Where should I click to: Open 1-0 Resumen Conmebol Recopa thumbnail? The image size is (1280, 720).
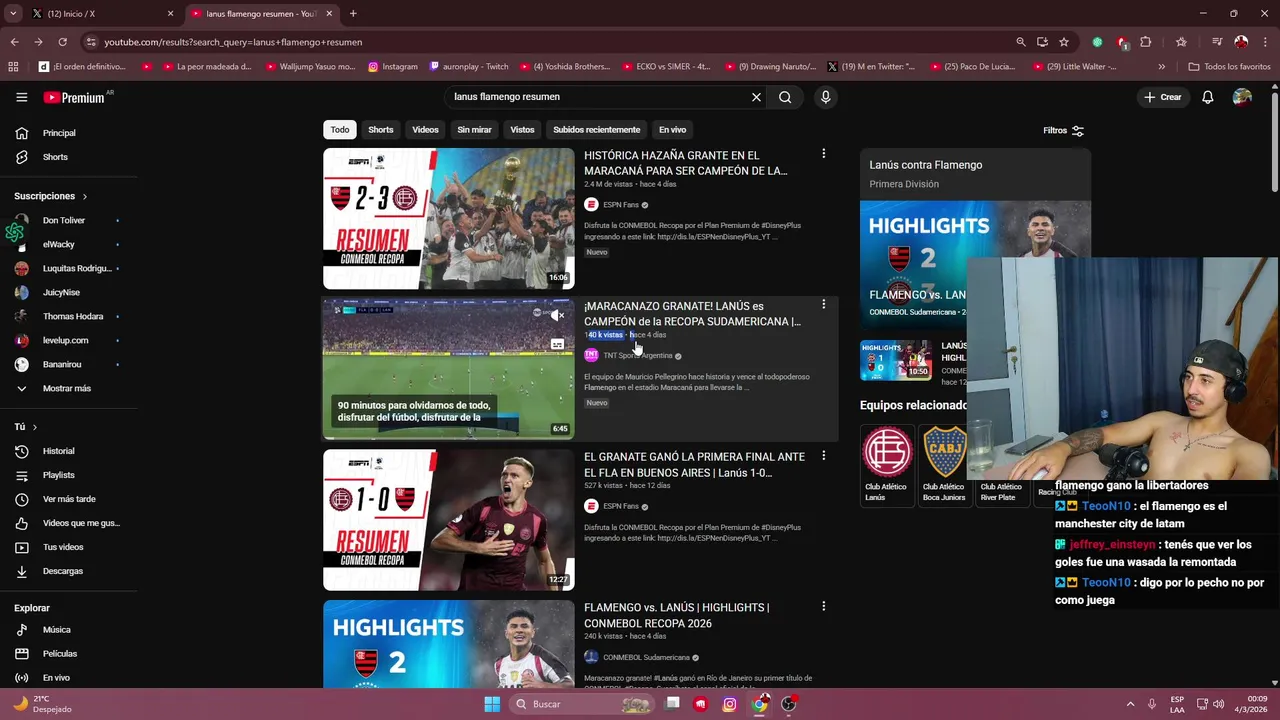click(x=448, y=520)
